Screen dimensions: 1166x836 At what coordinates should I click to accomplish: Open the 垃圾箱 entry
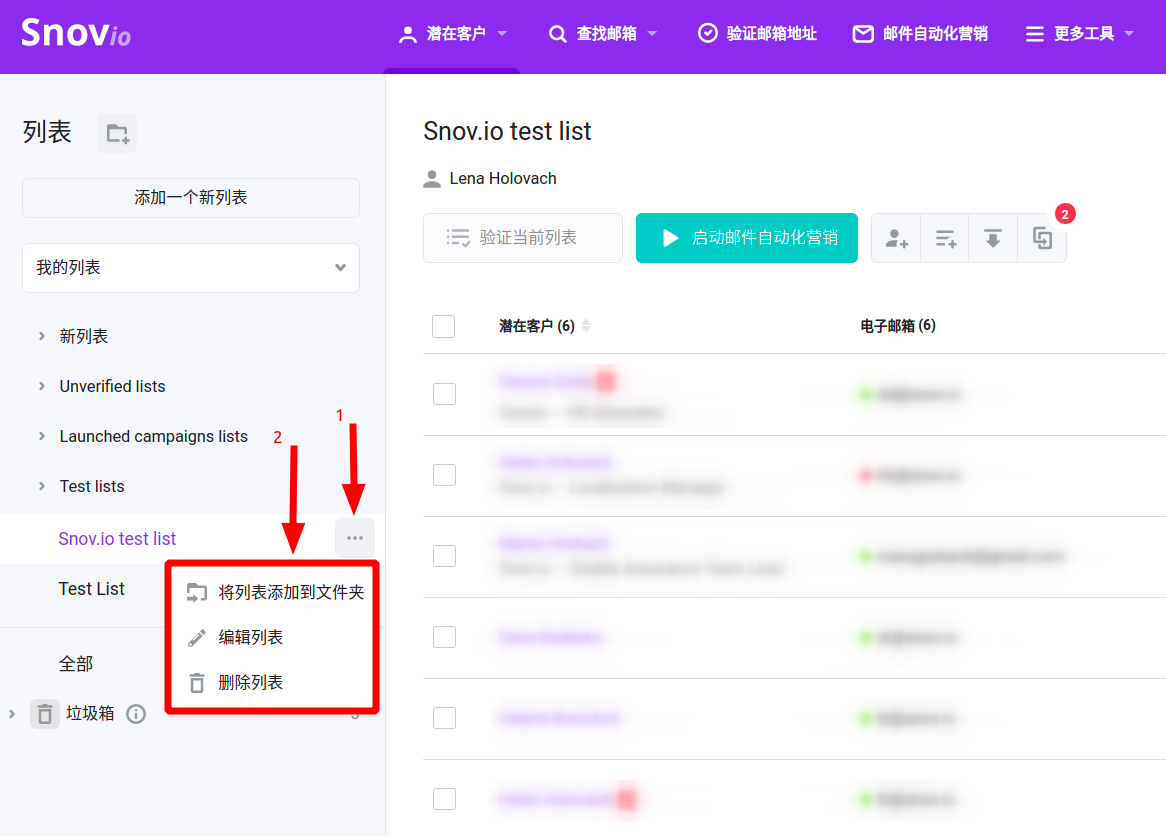(x=90, y=714)
